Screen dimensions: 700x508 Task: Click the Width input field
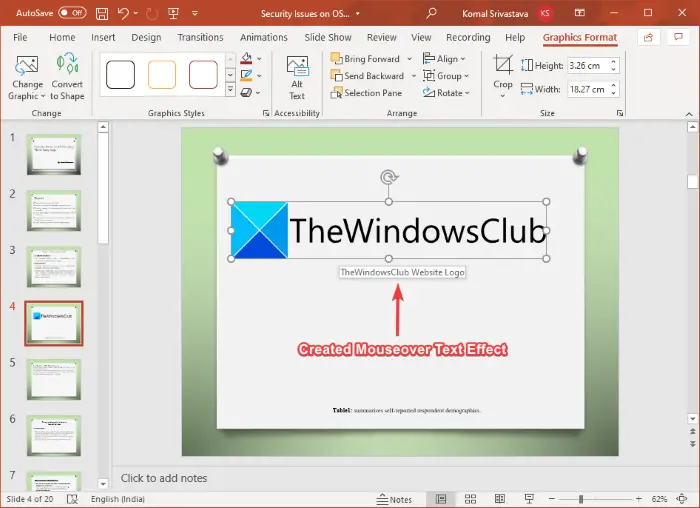pyautogui.click(x=588, y=89)
